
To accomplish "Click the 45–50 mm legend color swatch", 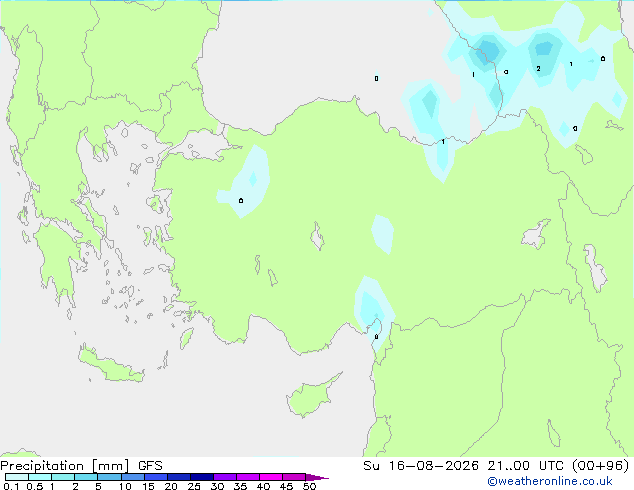I will click(x=294, y=477).
